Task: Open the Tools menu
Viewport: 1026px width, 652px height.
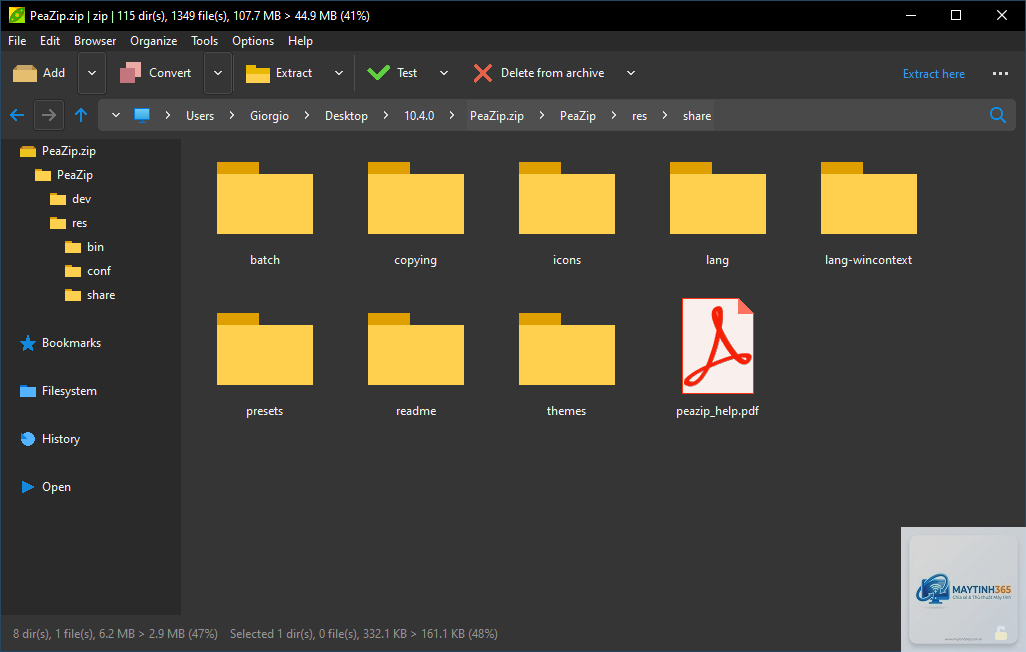Action: click(204, 41)
